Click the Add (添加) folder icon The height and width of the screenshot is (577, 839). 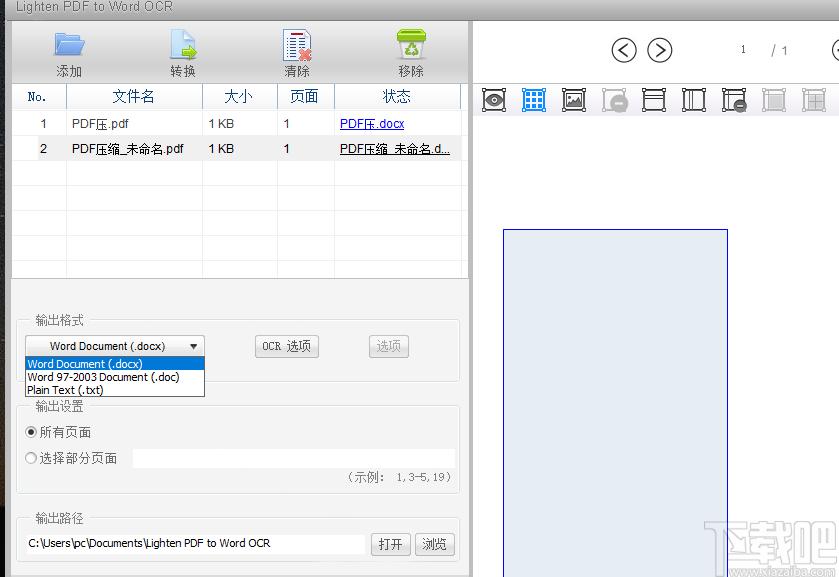pyautogui.click(x=69, y=45)
